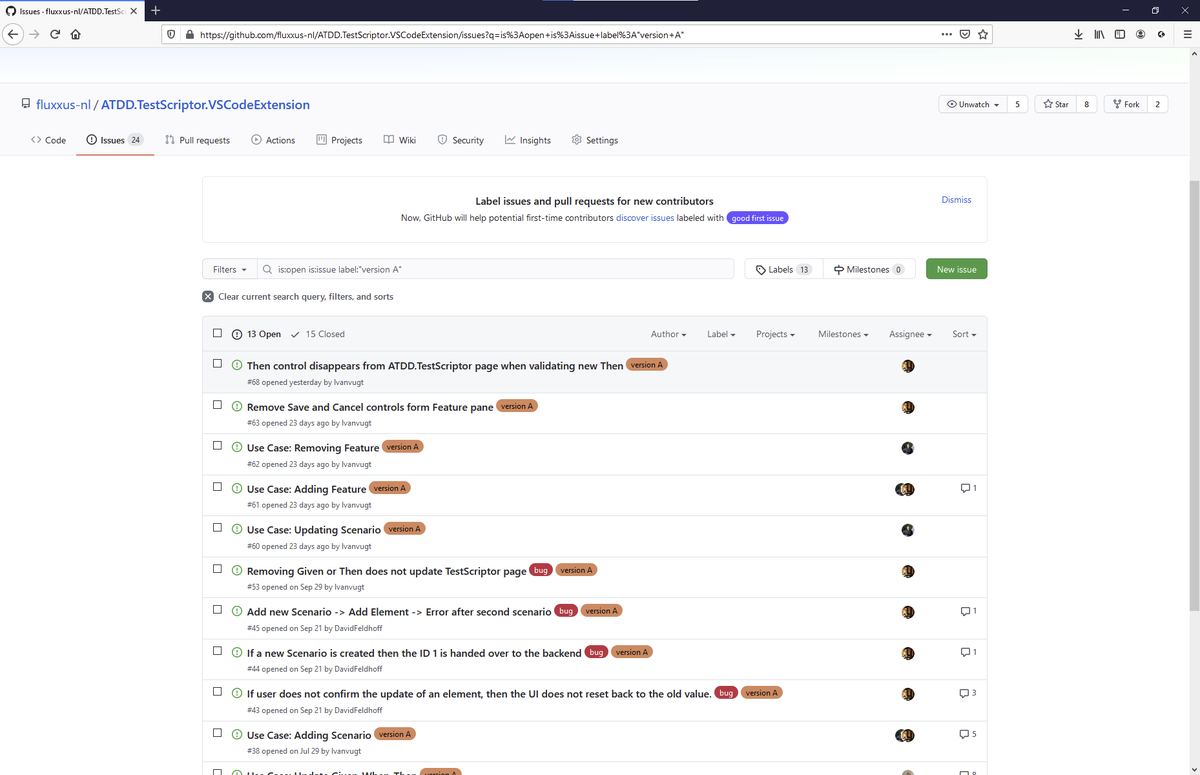Viewport: 1200px width, 775px height.
Task: Open the Firefox library icon
Action: 1099,34
